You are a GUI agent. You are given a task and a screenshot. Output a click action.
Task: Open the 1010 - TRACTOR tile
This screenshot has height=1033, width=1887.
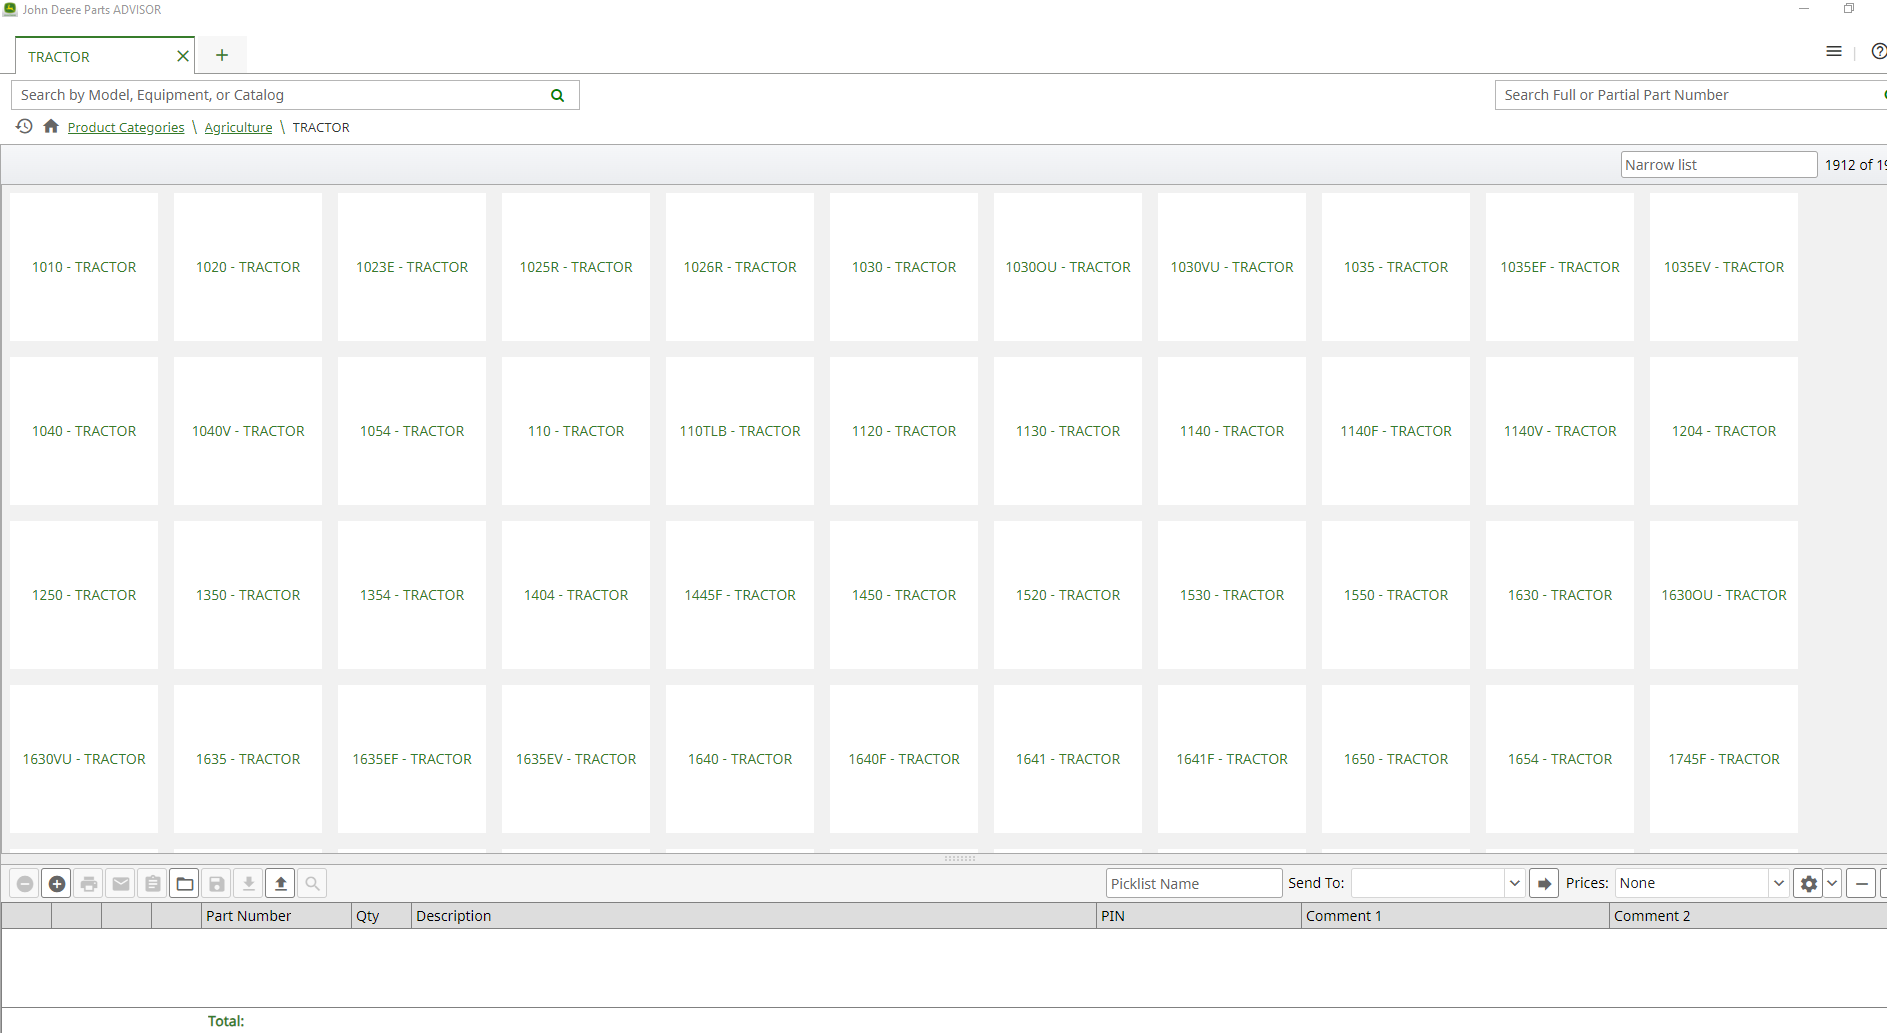(84, 267)
